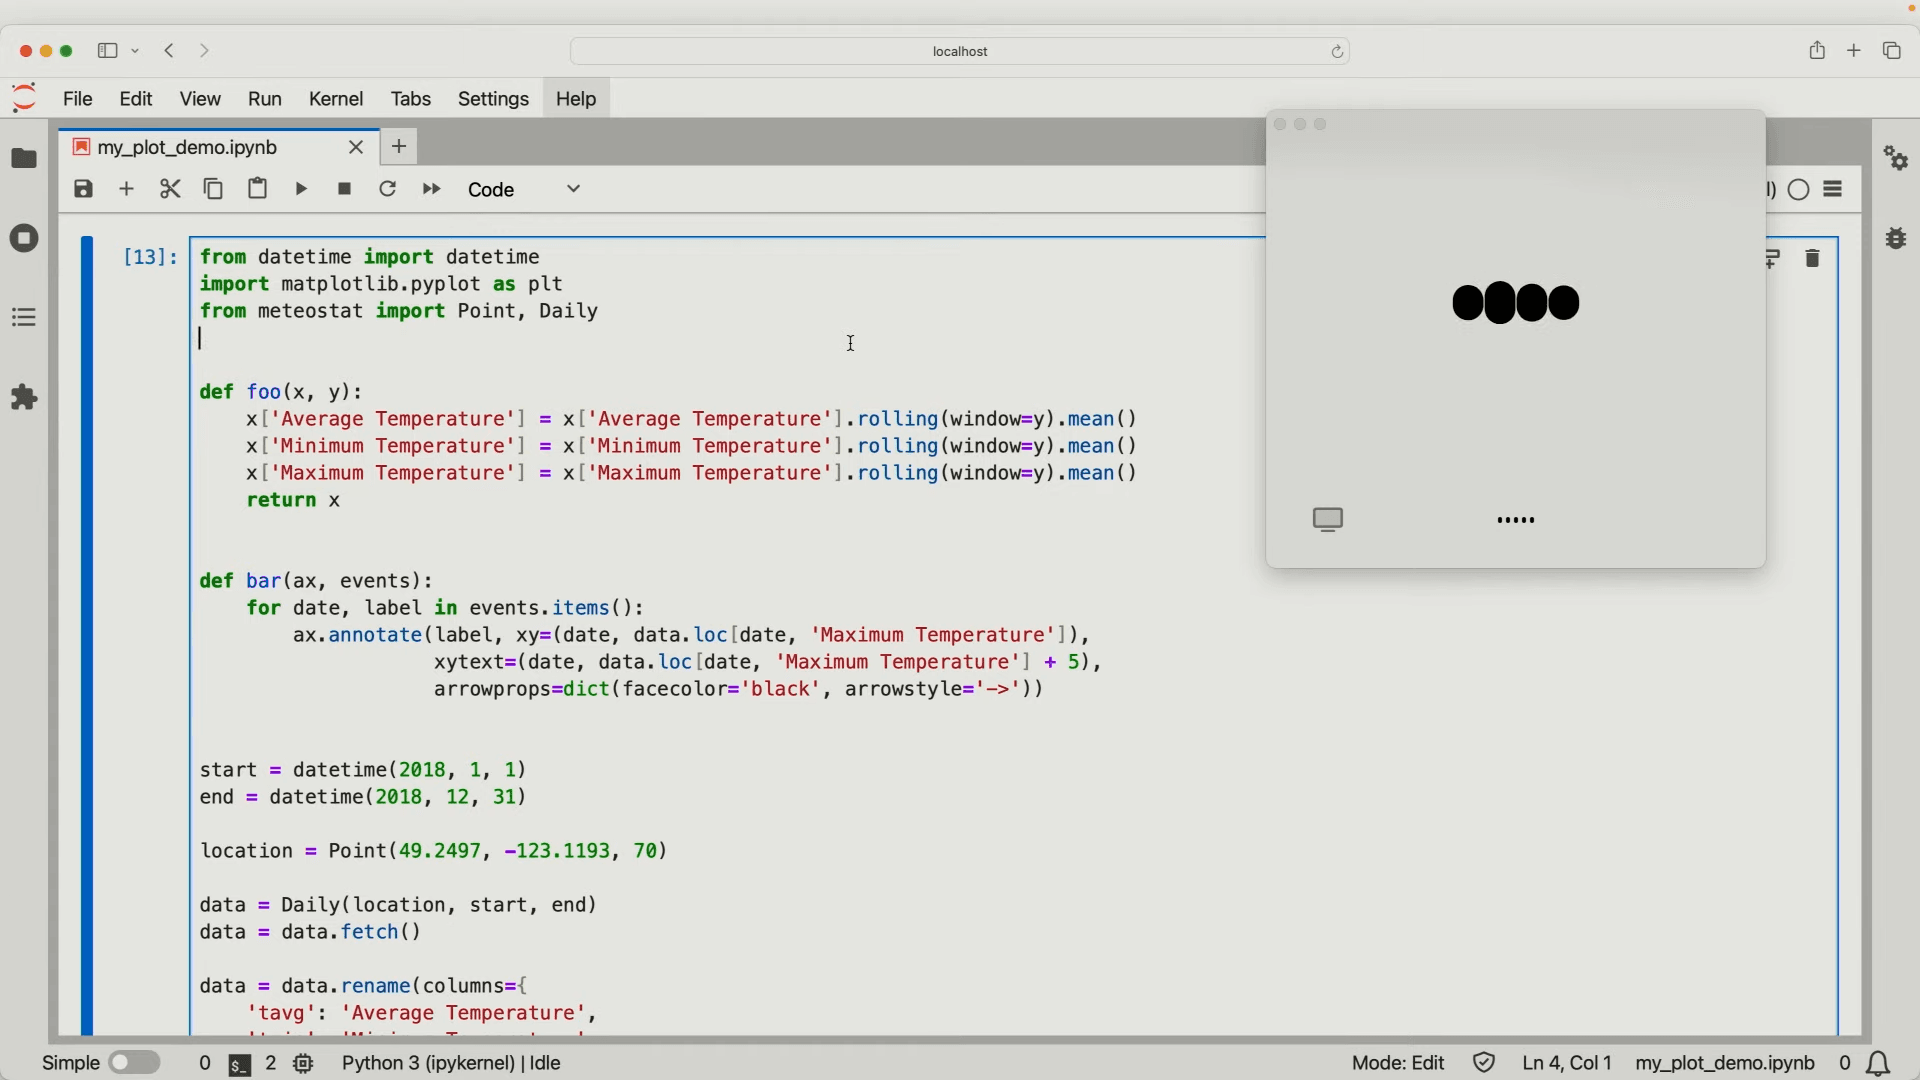Open the Help menu
This screenshot has width=1920, height=1080.
click(576, 99)
